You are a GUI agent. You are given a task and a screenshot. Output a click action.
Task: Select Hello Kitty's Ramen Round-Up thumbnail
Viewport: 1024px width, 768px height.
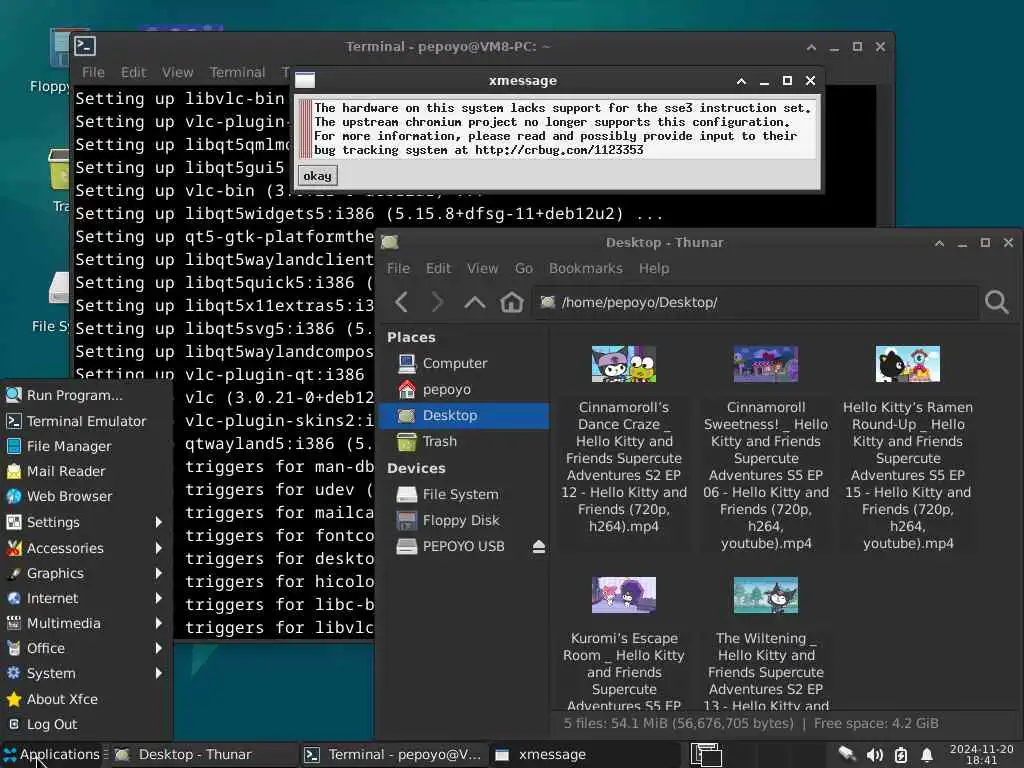[908, 364]
